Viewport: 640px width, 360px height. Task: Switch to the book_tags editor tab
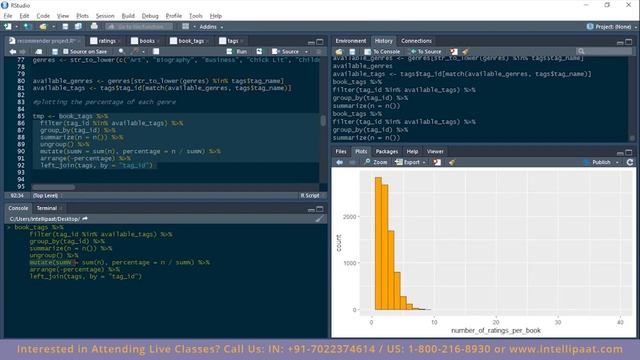(x=190, y=41)
